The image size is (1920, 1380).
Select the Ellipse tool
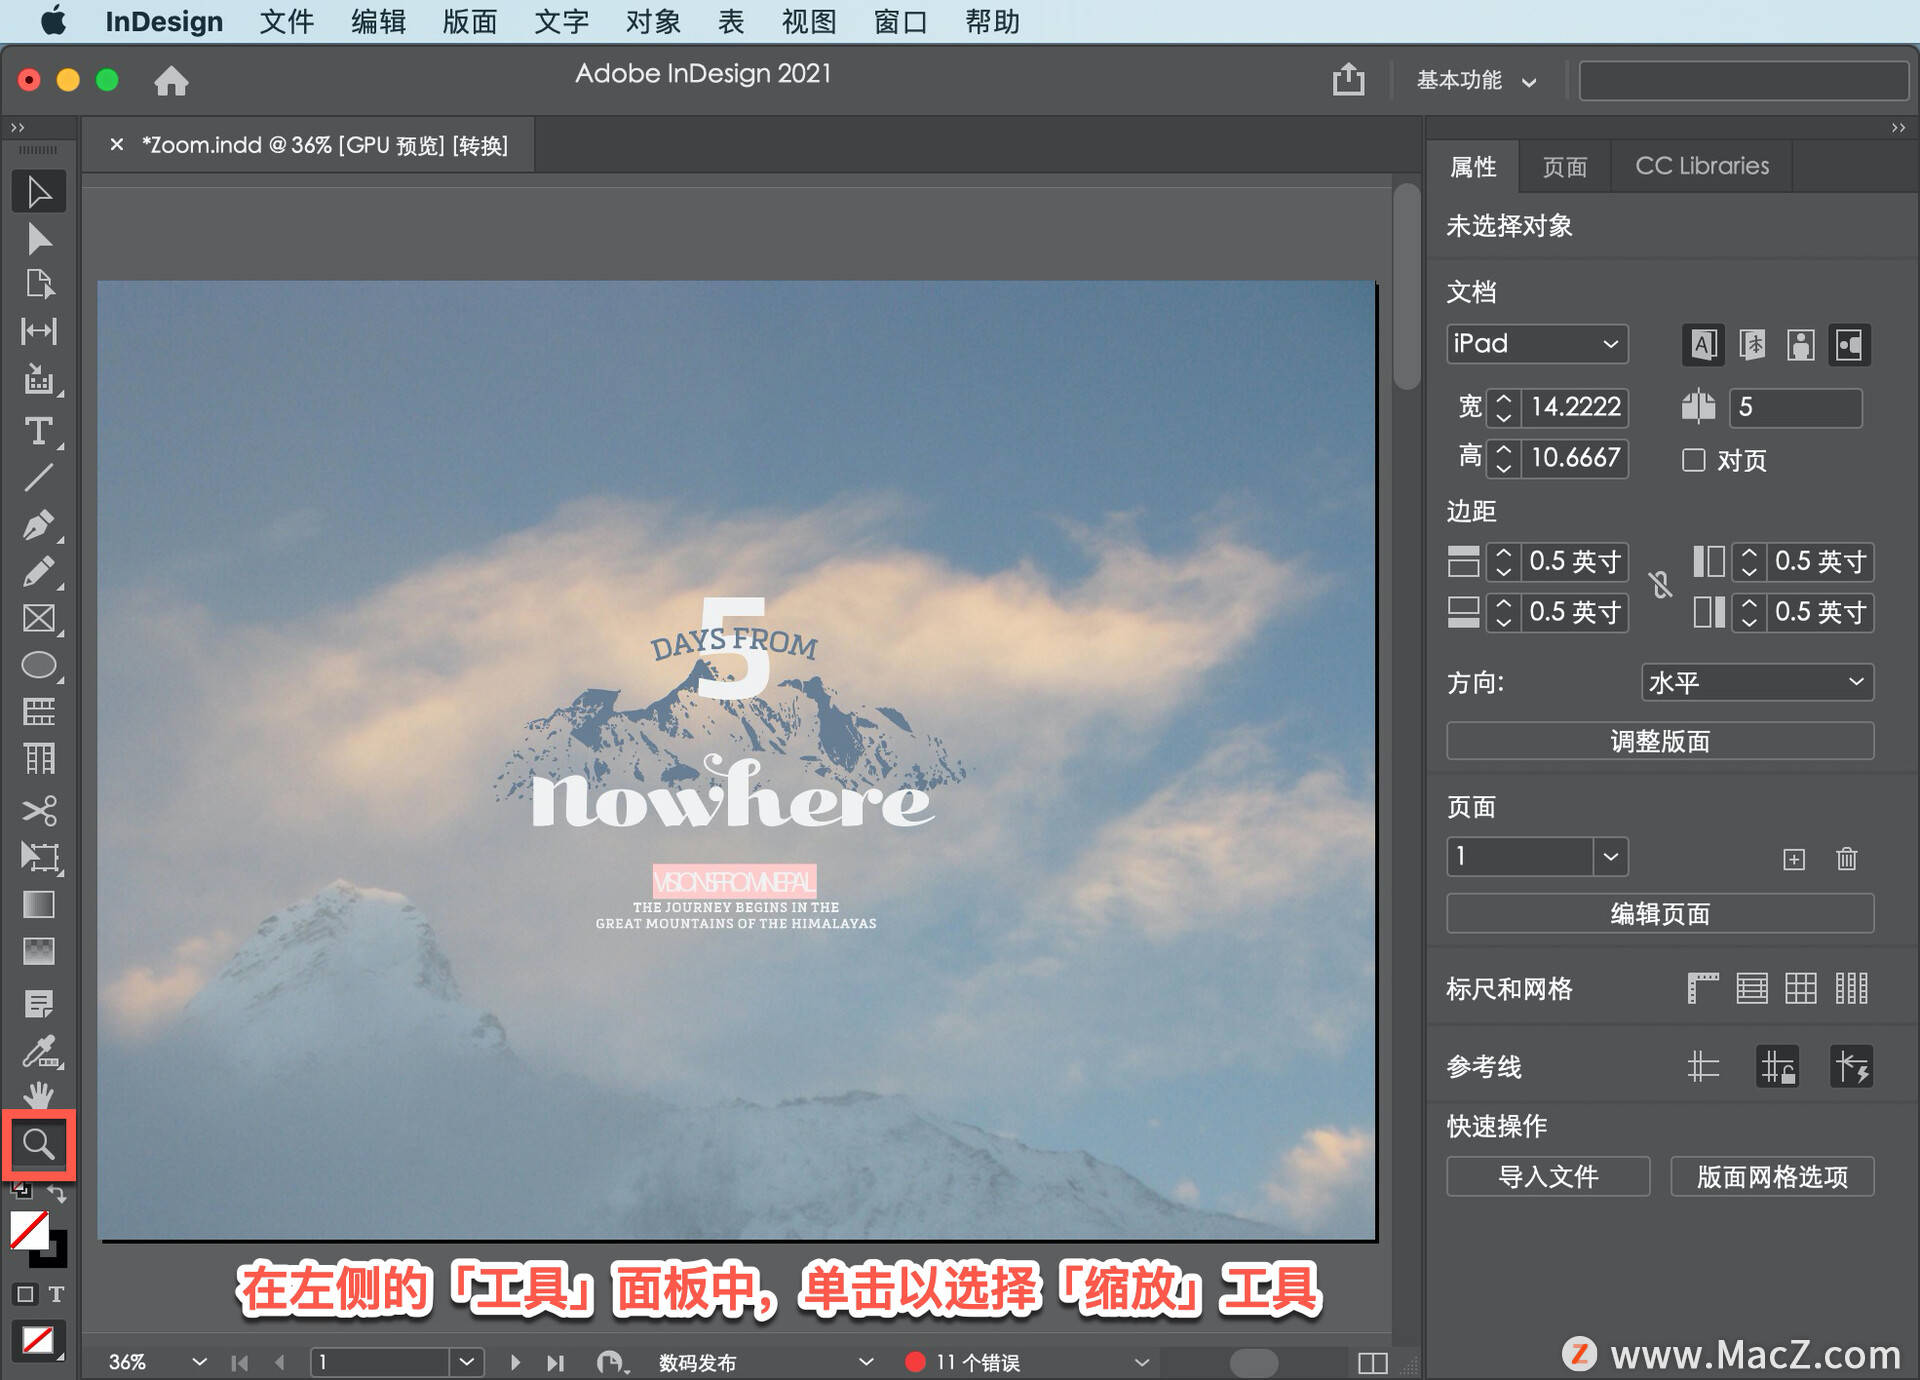39,665
